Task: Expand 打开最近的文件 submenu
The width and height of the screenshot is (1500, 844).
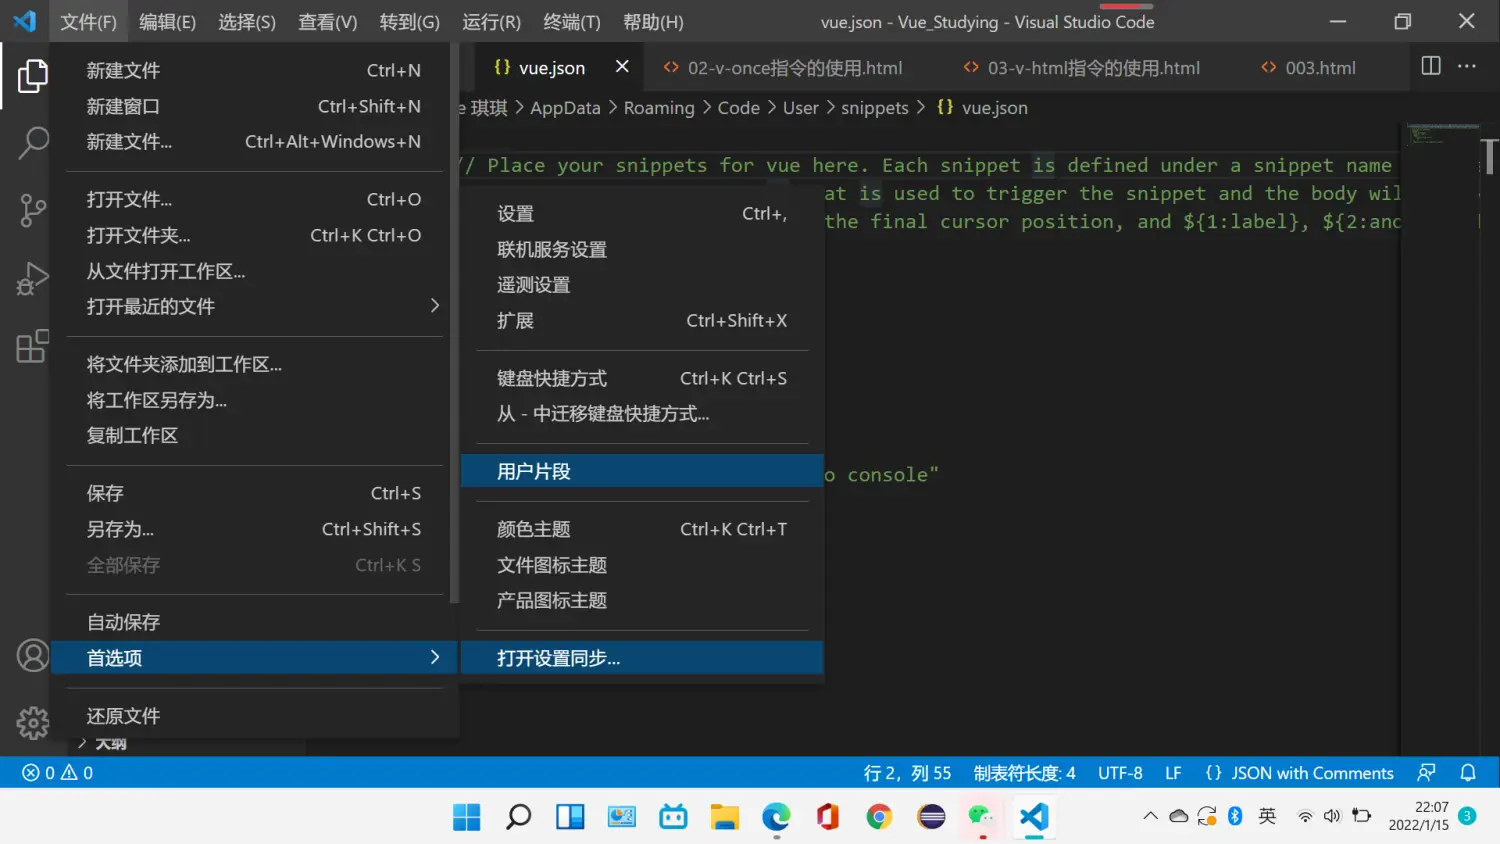Action: click(x=254, y=306)
